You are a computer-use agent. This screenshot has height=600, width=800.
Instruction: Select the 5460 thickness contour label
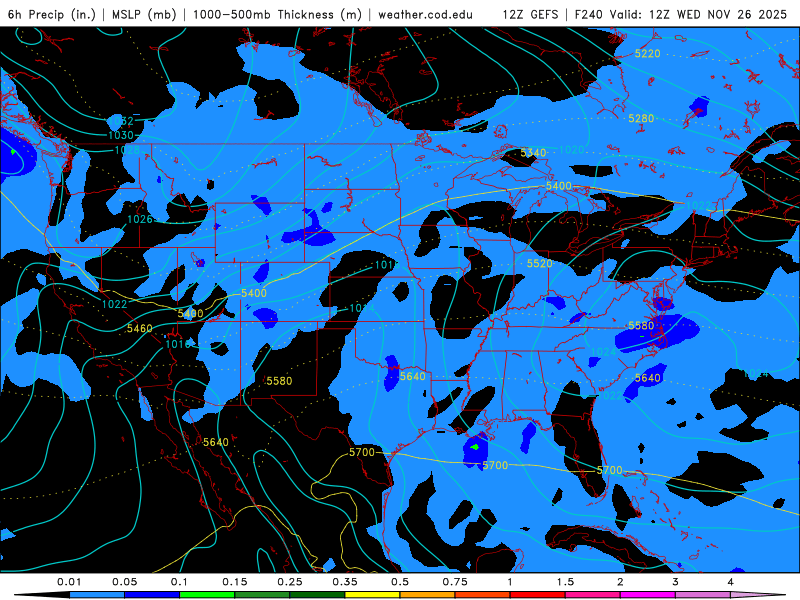pos(139,328)
